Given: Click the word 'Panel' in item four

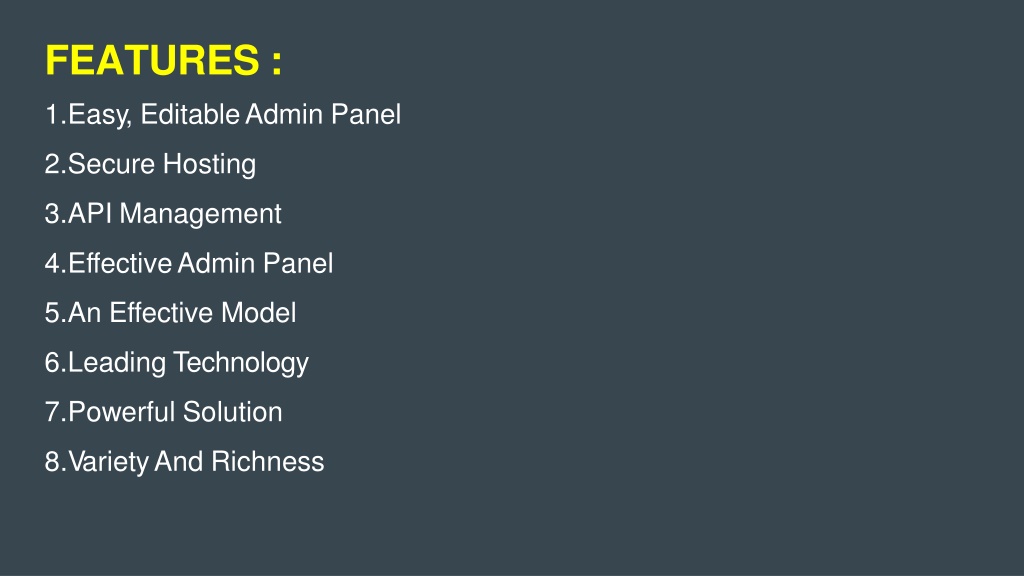Looking at the screenshot, I should [298, 263].
